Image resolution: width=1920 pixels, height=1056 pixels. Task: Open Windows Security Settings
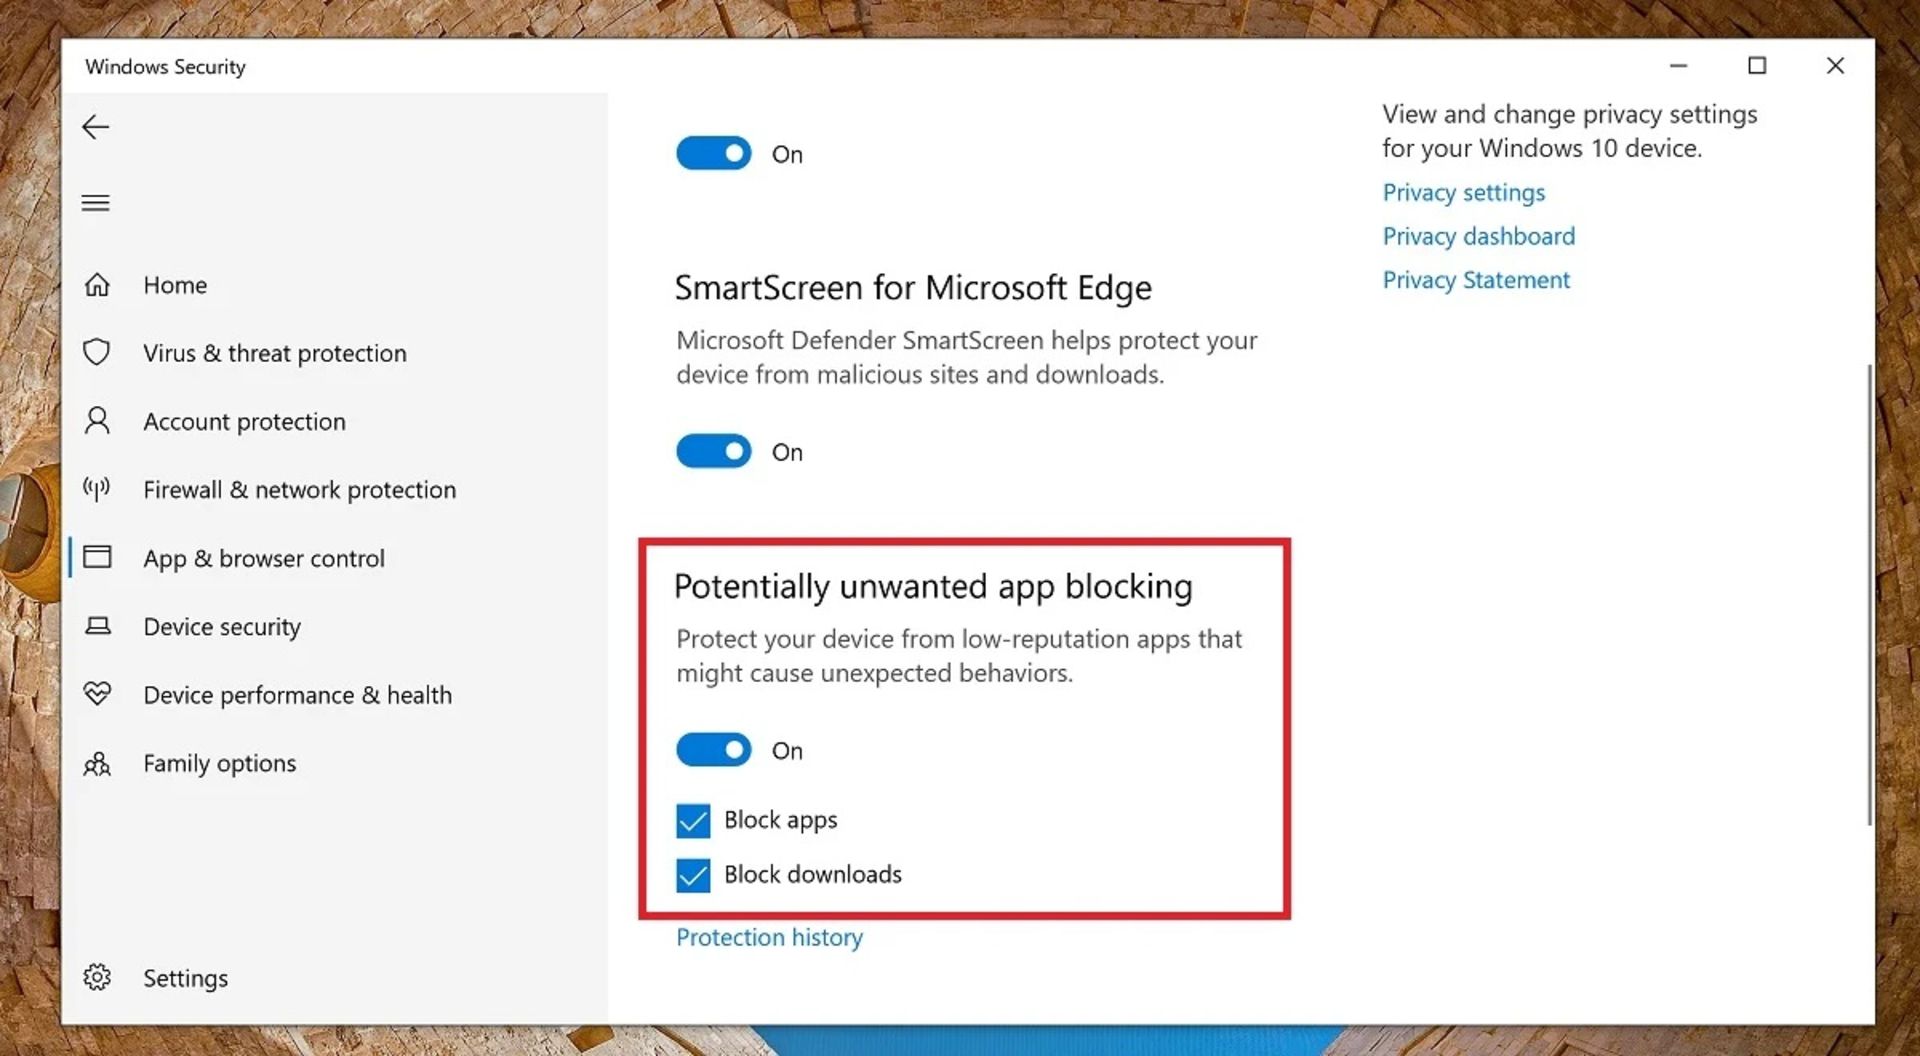tap(184, 977)
